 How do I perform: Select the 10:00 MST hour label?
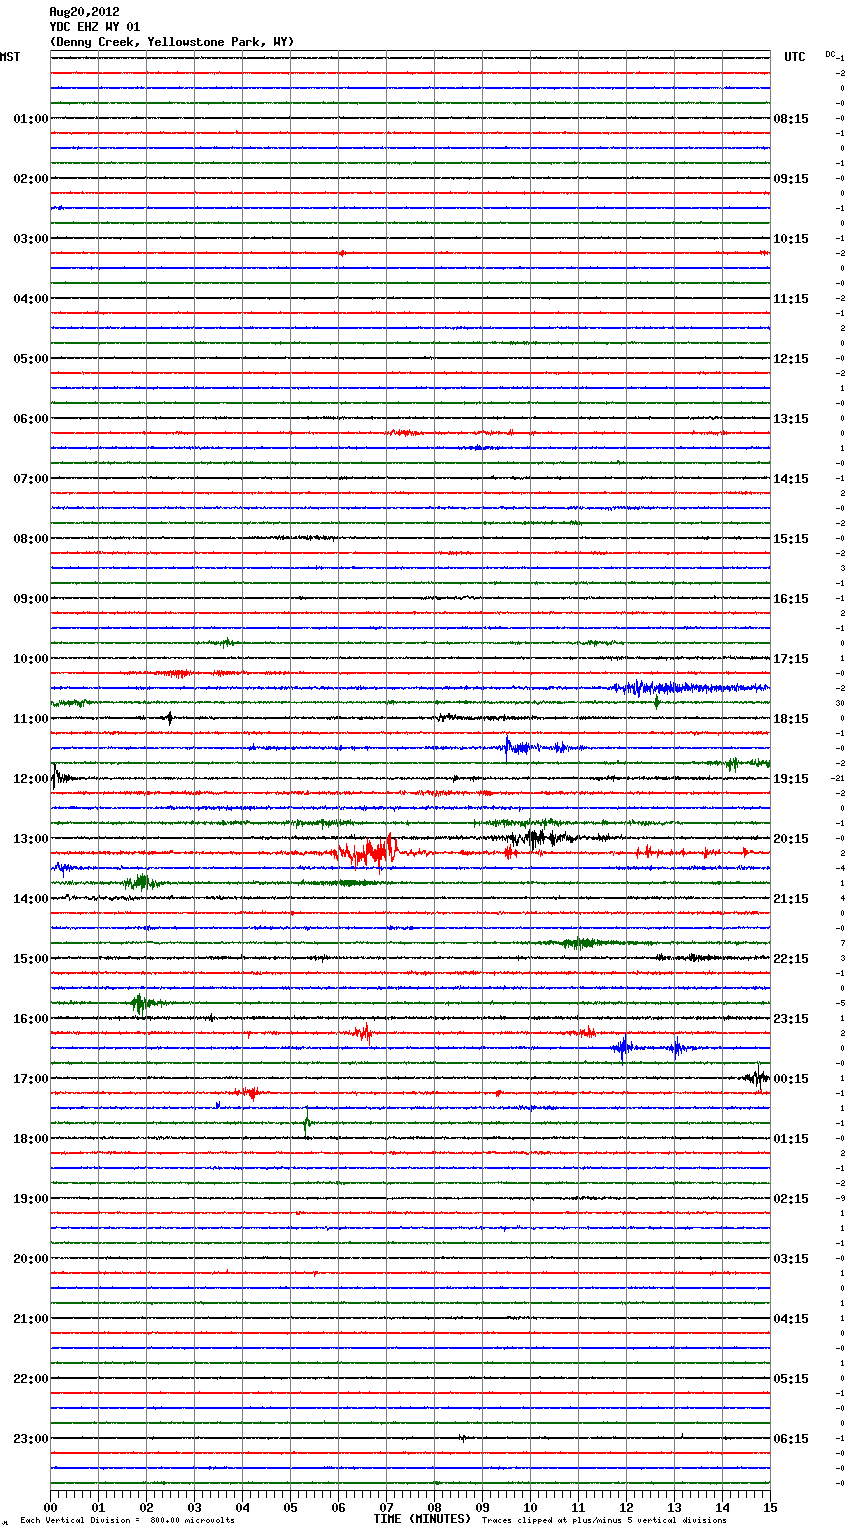pos(31,659)
